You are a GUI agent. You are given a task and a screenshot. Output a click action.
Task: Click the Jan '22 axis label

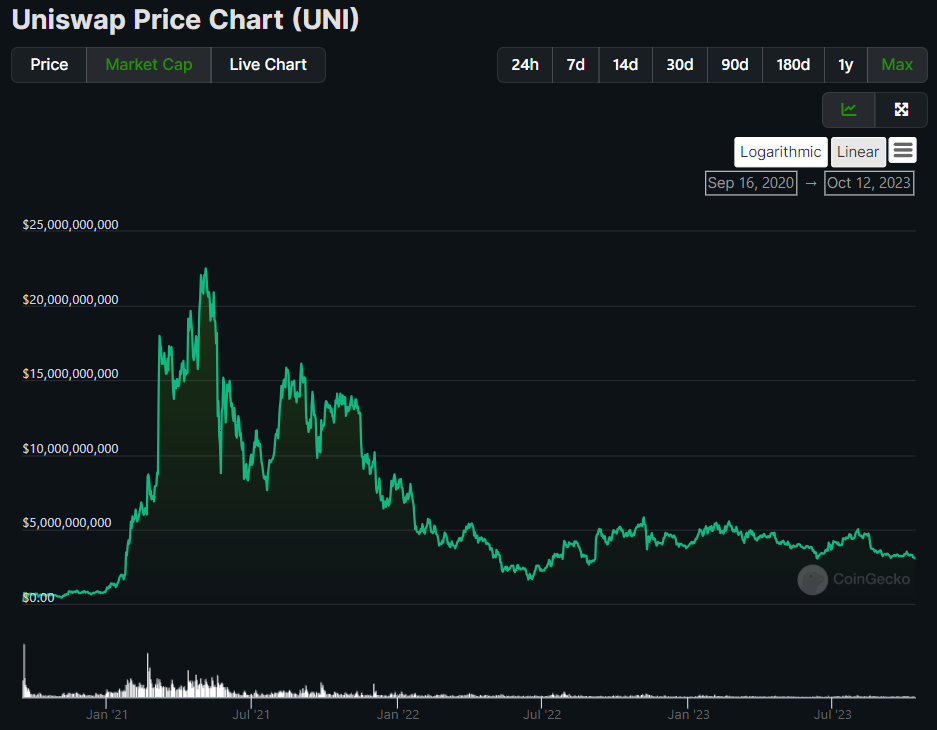pos(398,714)
